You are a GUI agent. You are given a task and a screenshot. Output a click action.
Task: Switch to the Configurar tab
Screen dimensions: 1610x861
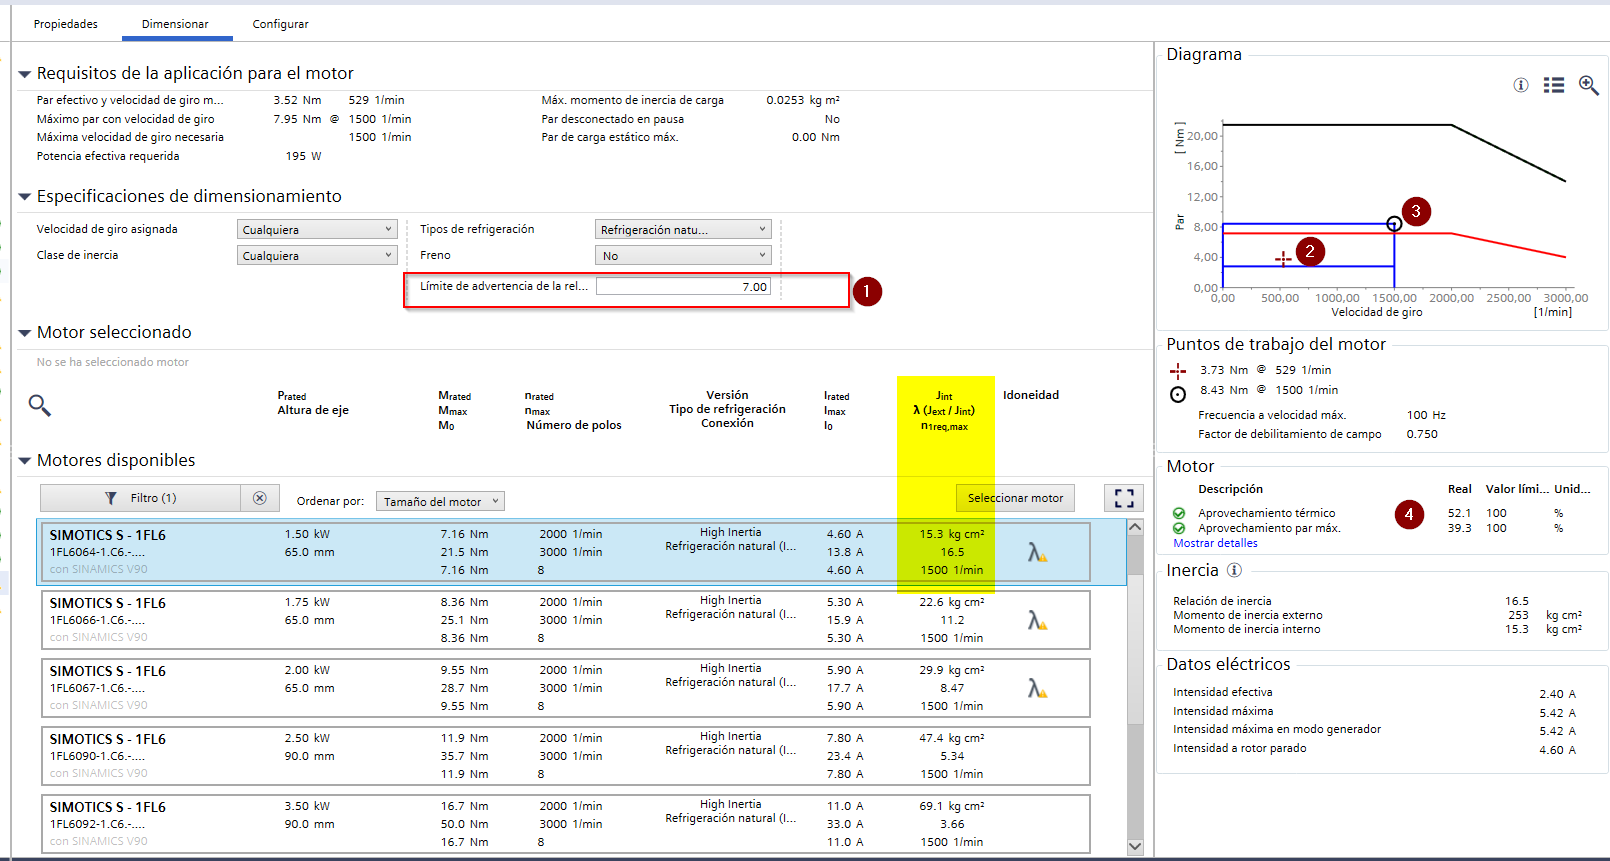(x=280, y=24)
